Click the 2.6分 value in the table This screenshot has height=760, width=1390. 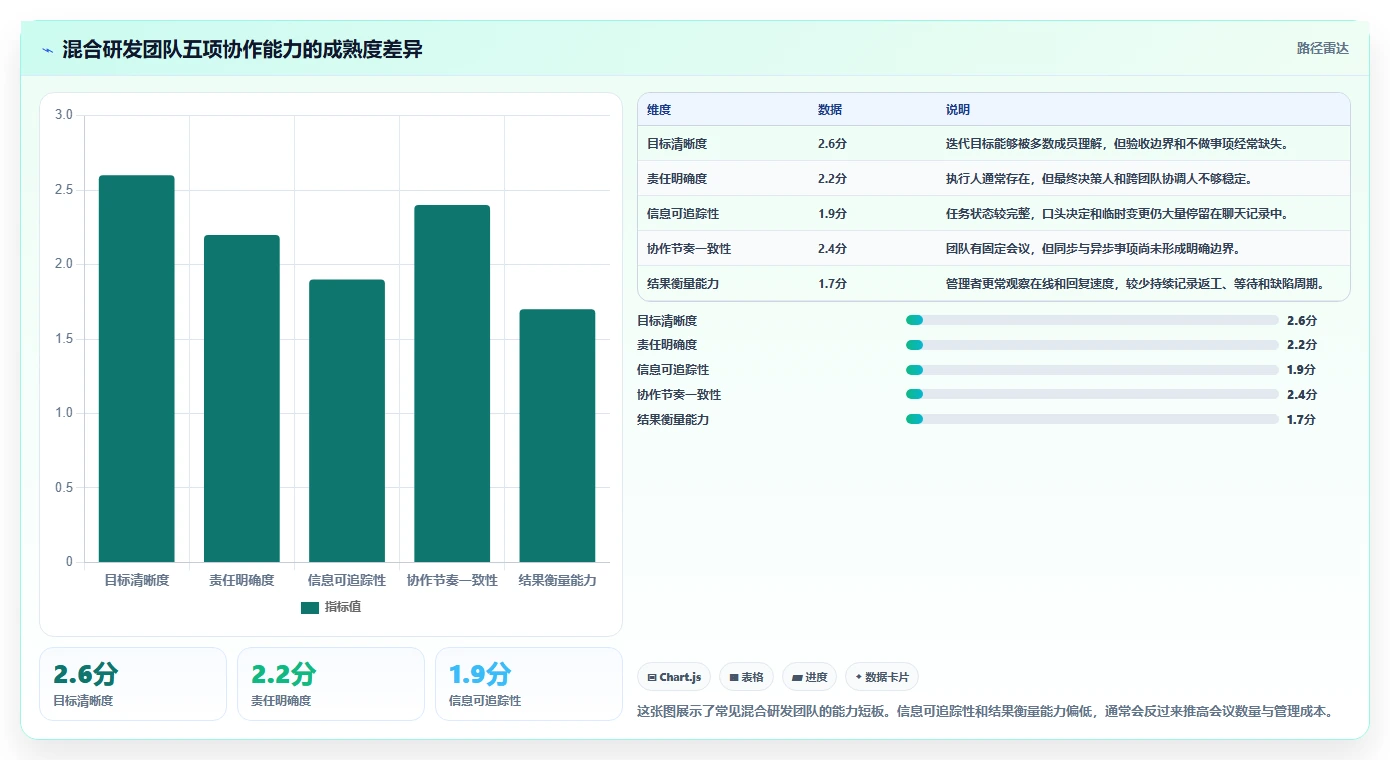point(832,144)
